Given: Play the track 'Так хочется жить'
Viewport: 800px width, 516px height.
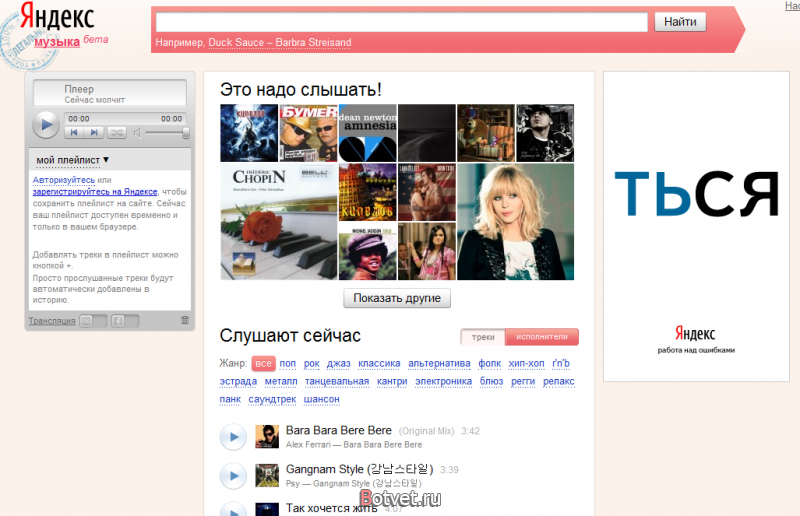Looking at the screenshot, I should tap(234, 508).
